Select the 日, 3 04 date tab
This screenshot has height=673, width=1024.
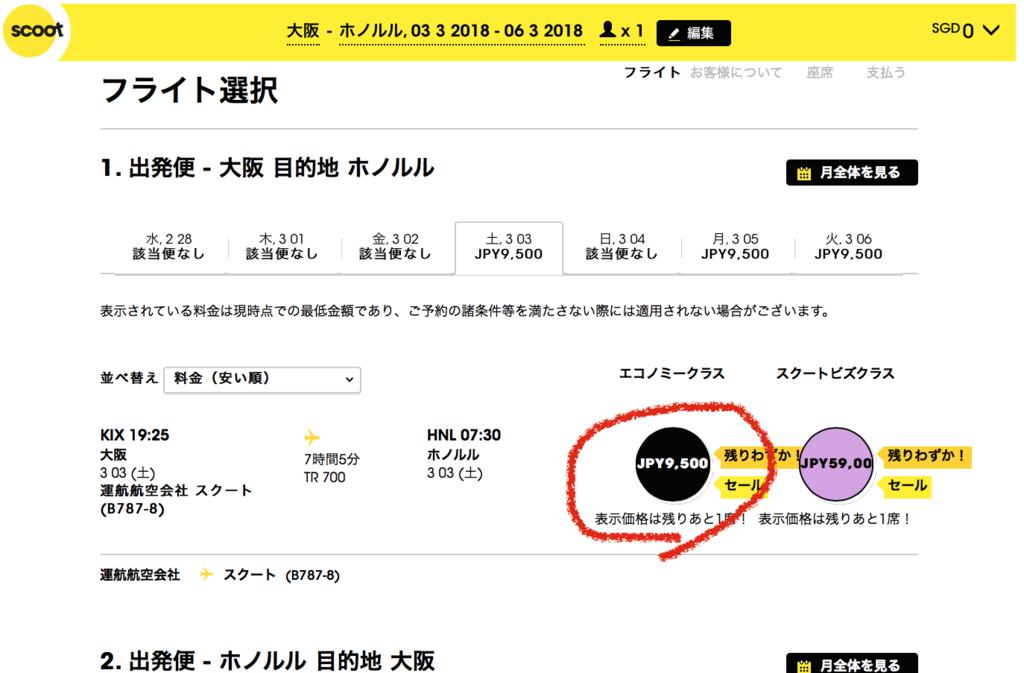pos(622,247)
